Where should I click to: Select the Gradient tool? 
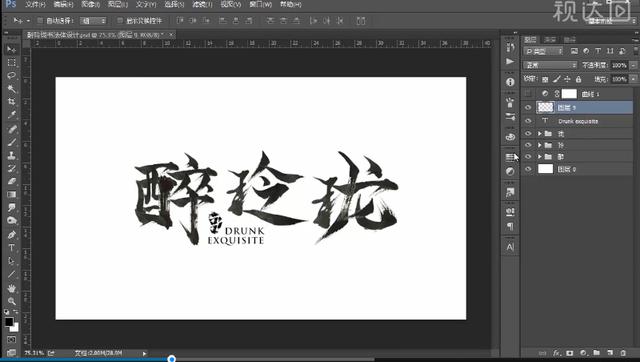coord(11,194)
